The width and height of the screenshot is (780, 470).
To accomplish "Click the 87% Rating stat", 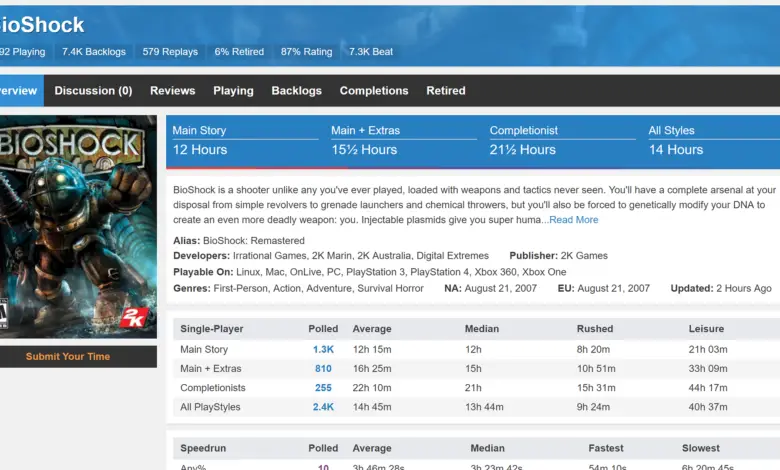I will (x=306, y=52).
